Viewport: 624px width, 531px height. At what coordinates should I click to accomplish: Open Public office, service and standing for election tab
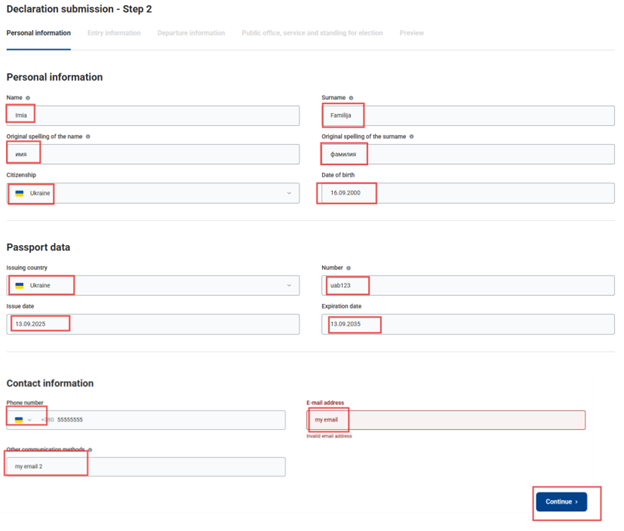tap(312, 33)
